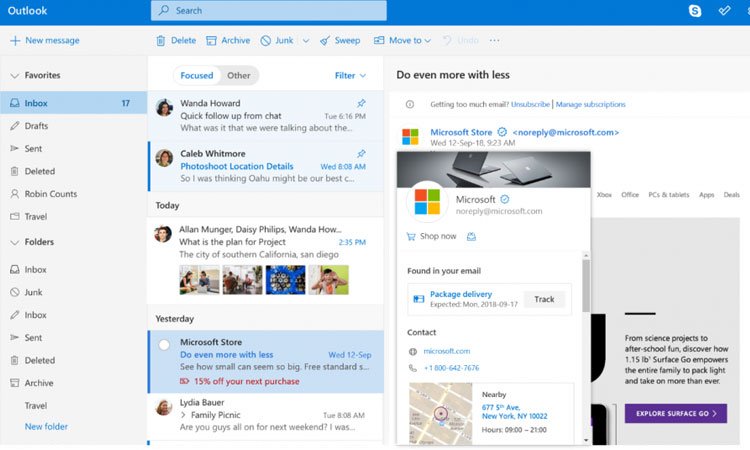Click the Sweep toolbar button
The image size is (750, 450).
tap(340, 41)
